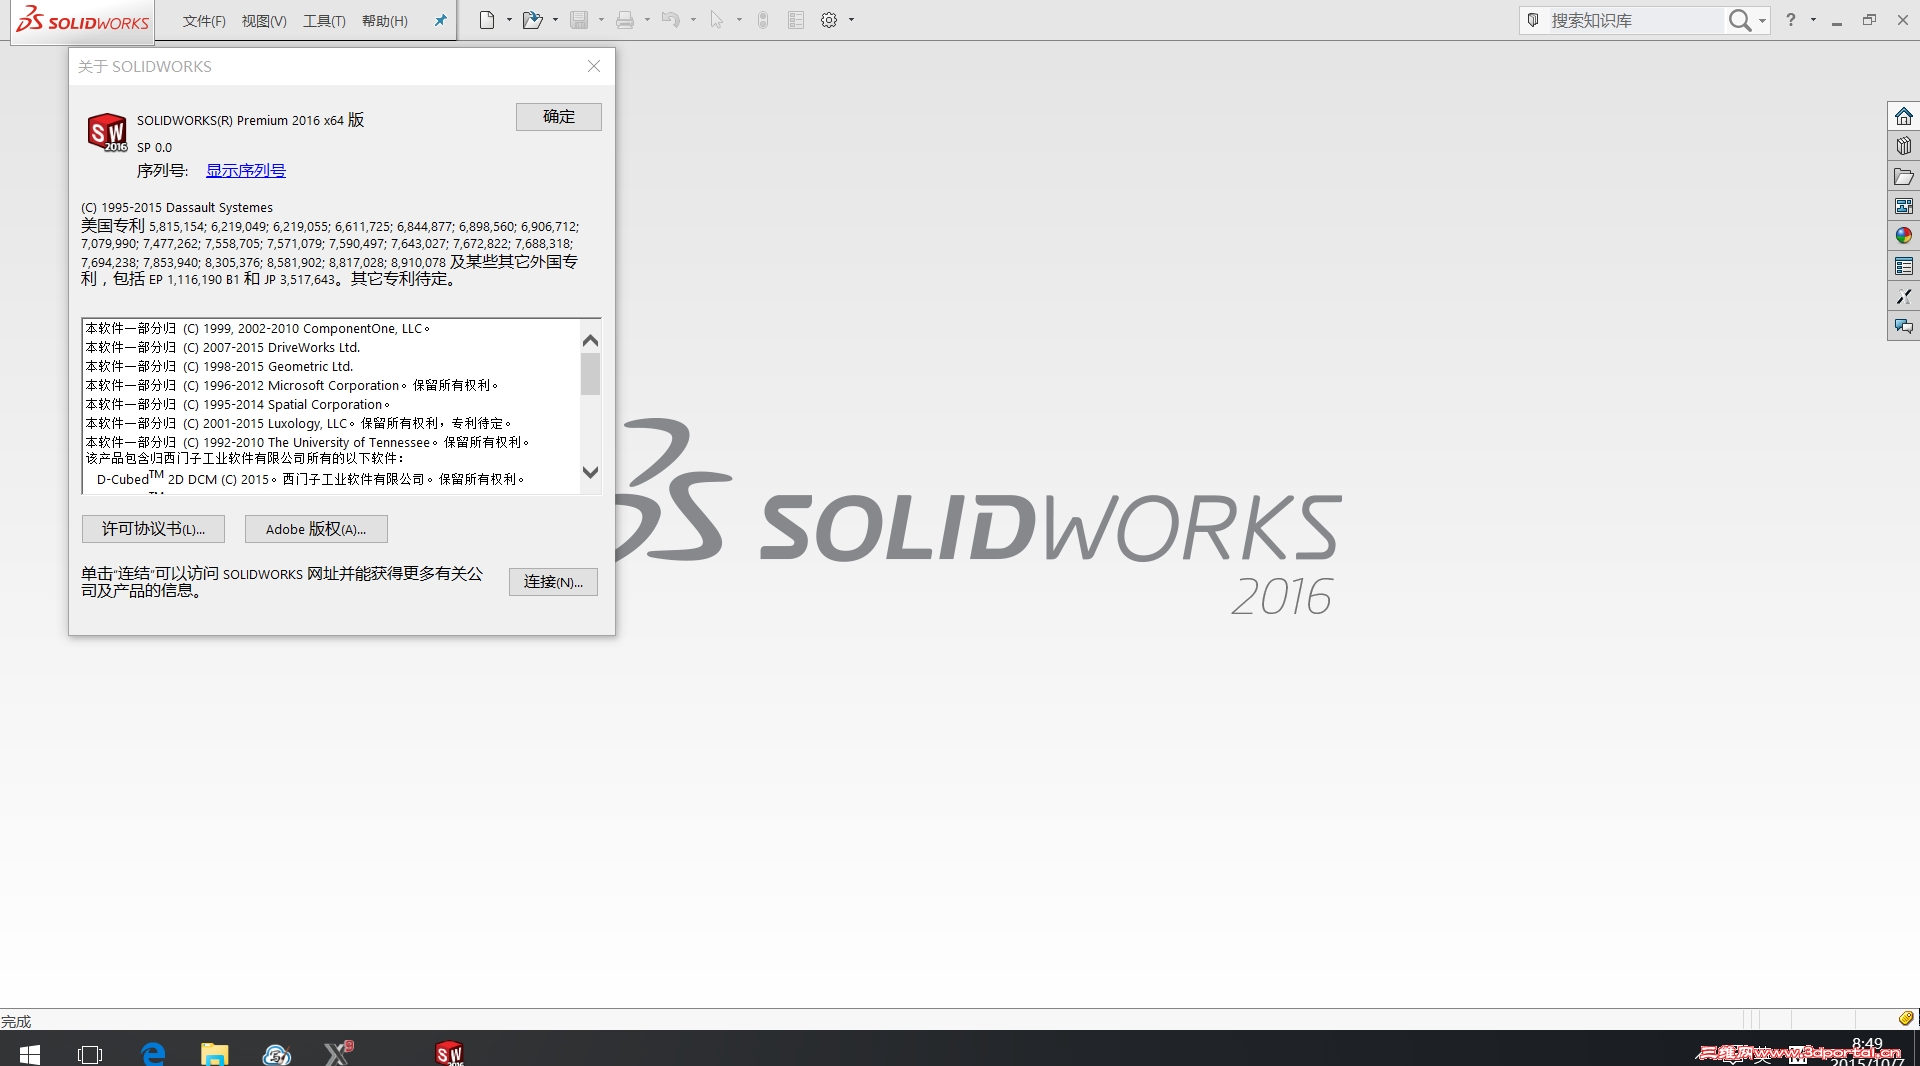Launch Microsoft Edge from taskbar

tap(153, 1053)
